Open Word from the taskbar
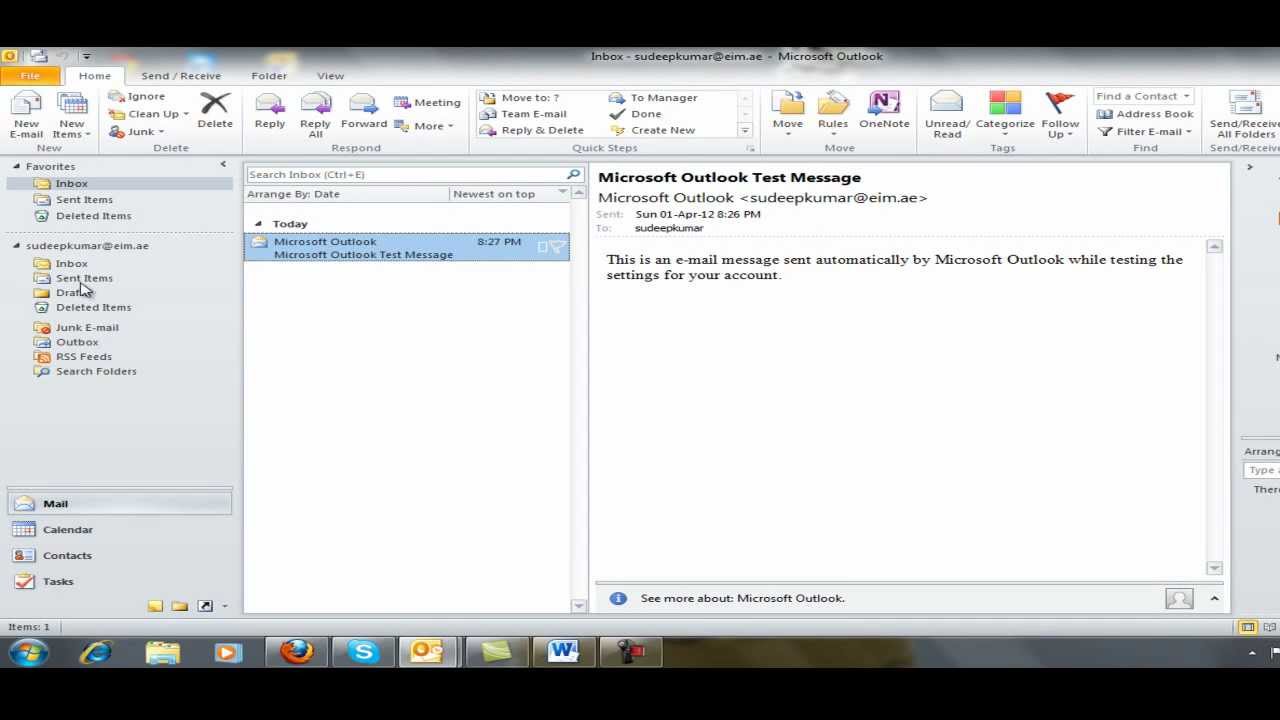This screenshot has height=720, width=1280. tap(563, 653)
